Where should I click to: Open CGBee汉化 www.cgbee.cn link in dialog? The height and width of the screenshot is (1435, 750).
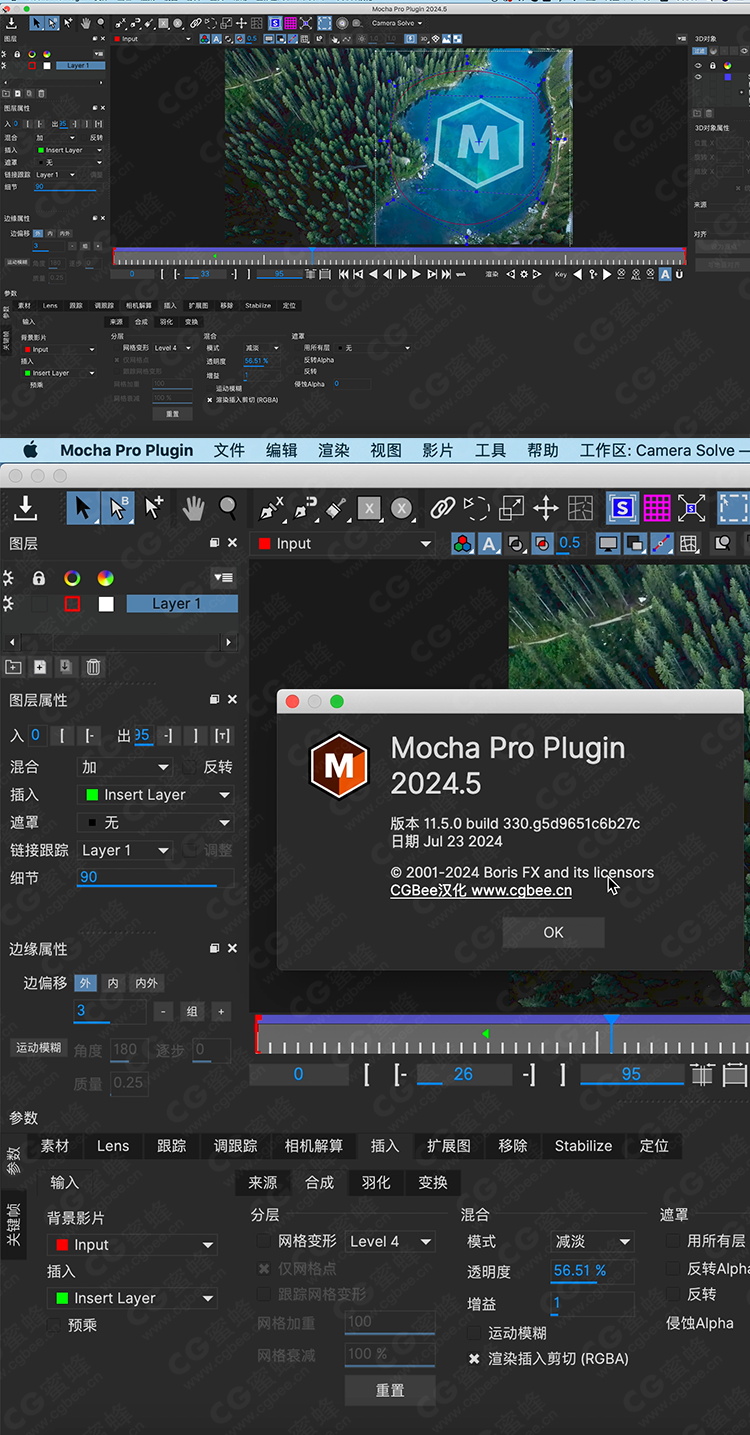point(481,890)
